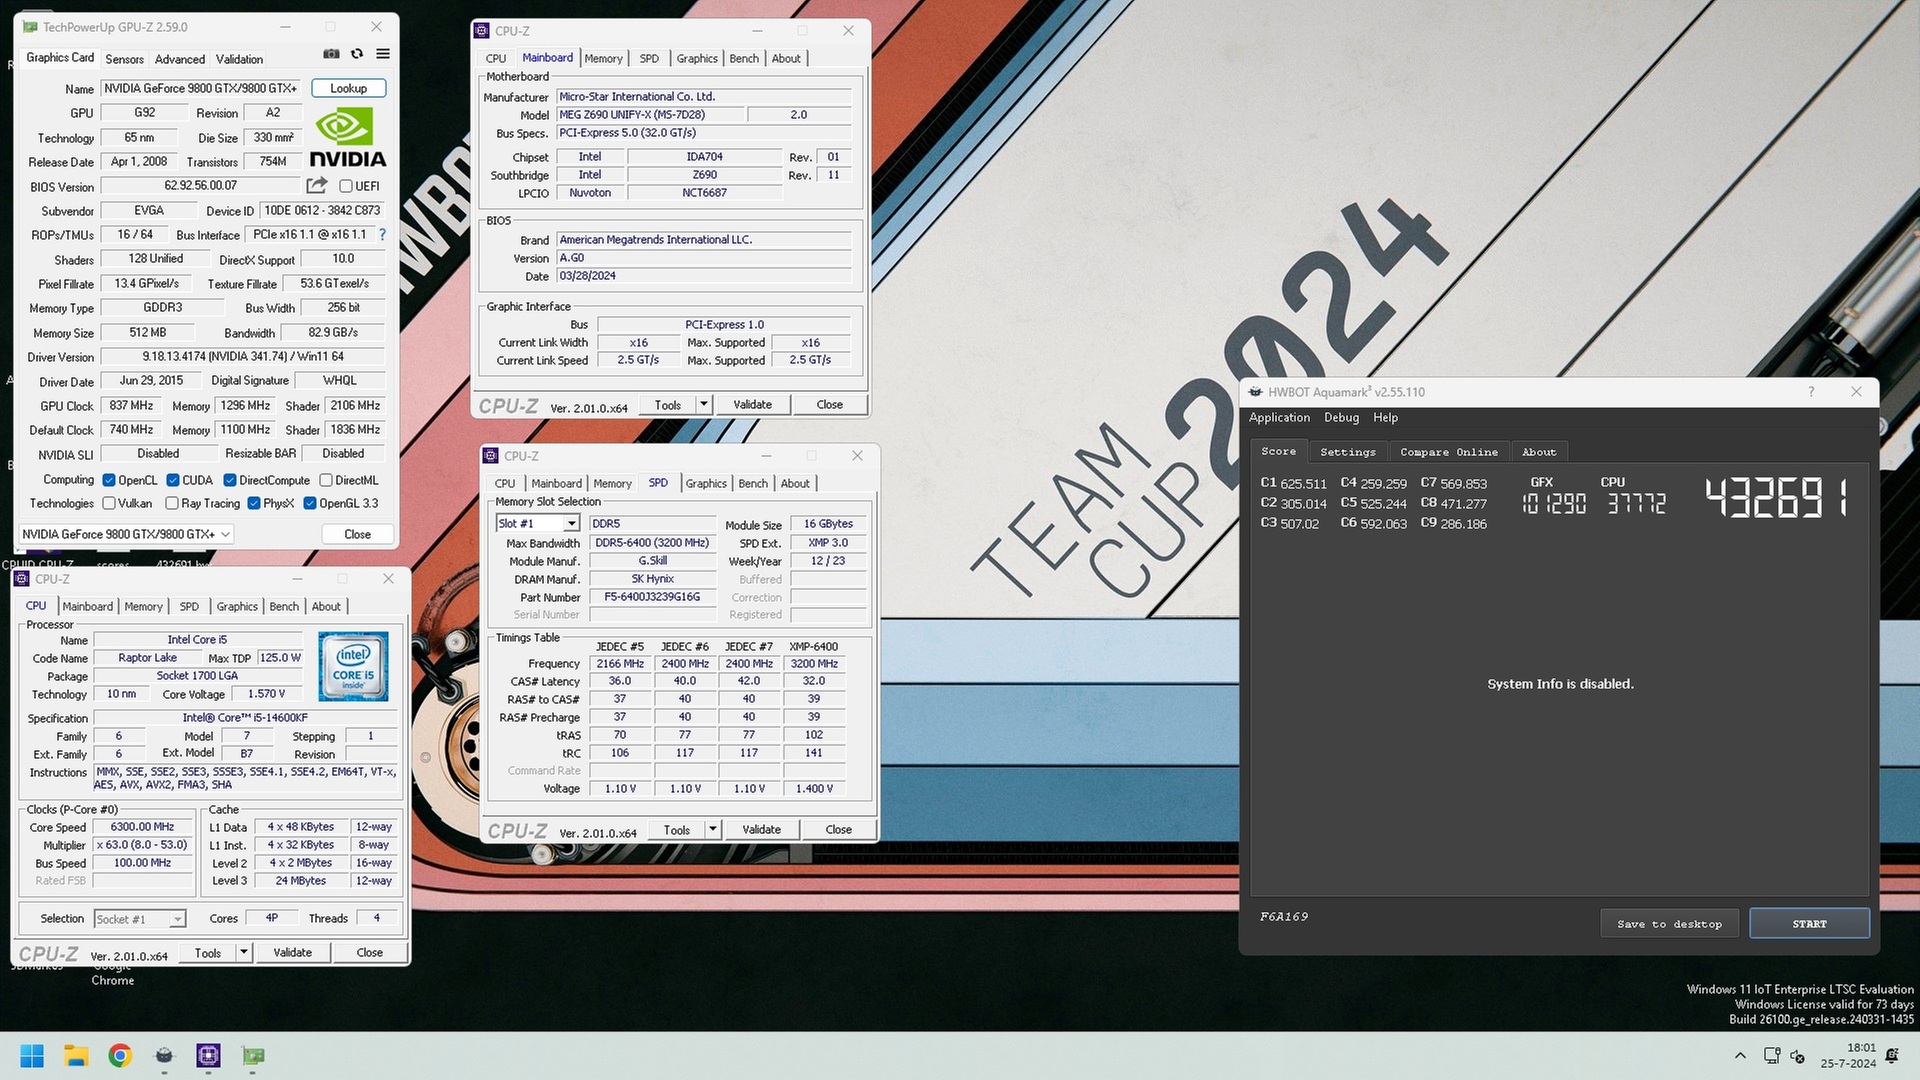Click Save to desktop in Aquamark
The height and width of the screenshot is (1080, 1920).
tap(1669, 924)
